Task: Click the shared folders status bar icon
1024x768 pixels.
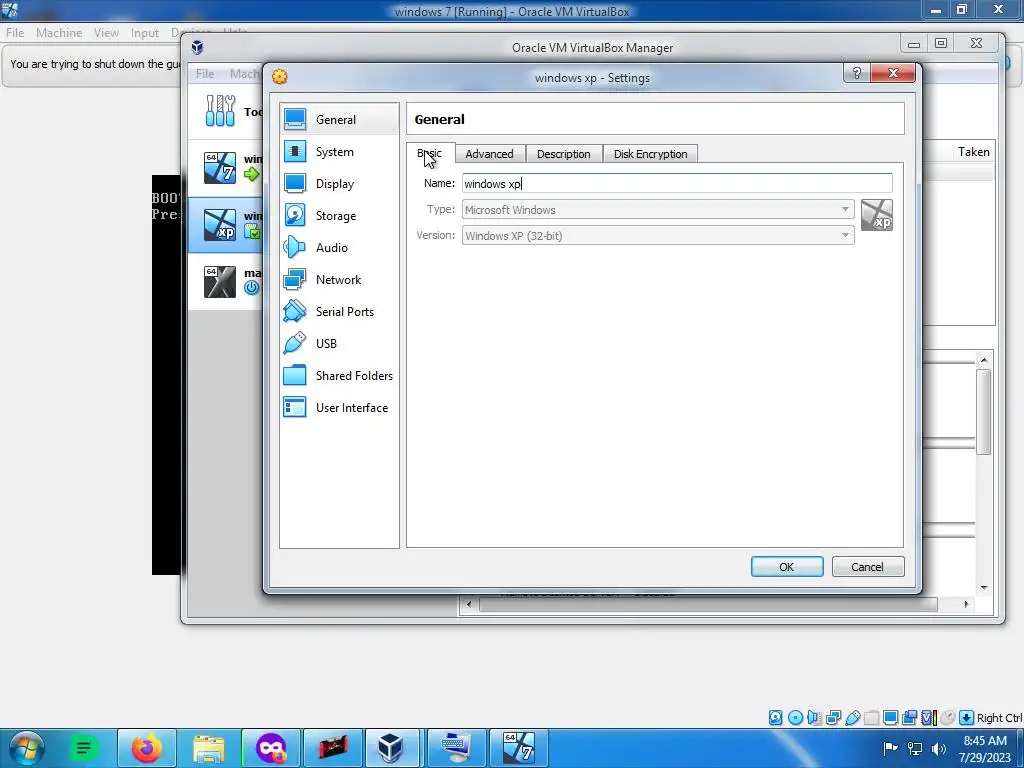Action: pos(871,718)
